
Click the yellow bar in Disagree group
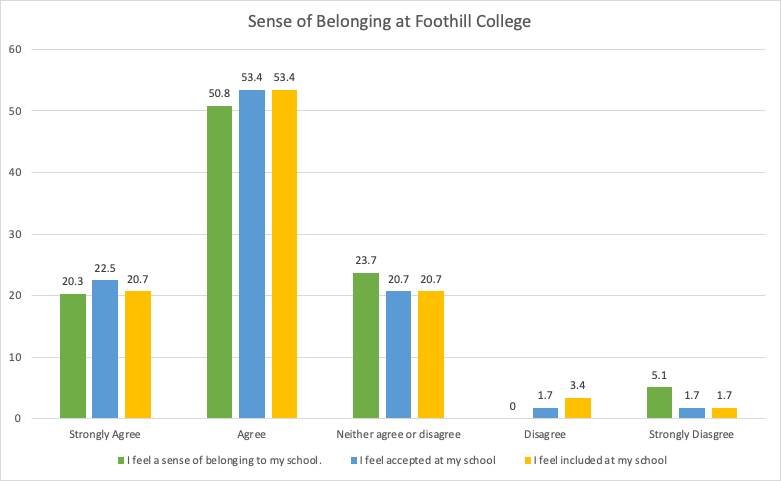[x=578, y=408]
